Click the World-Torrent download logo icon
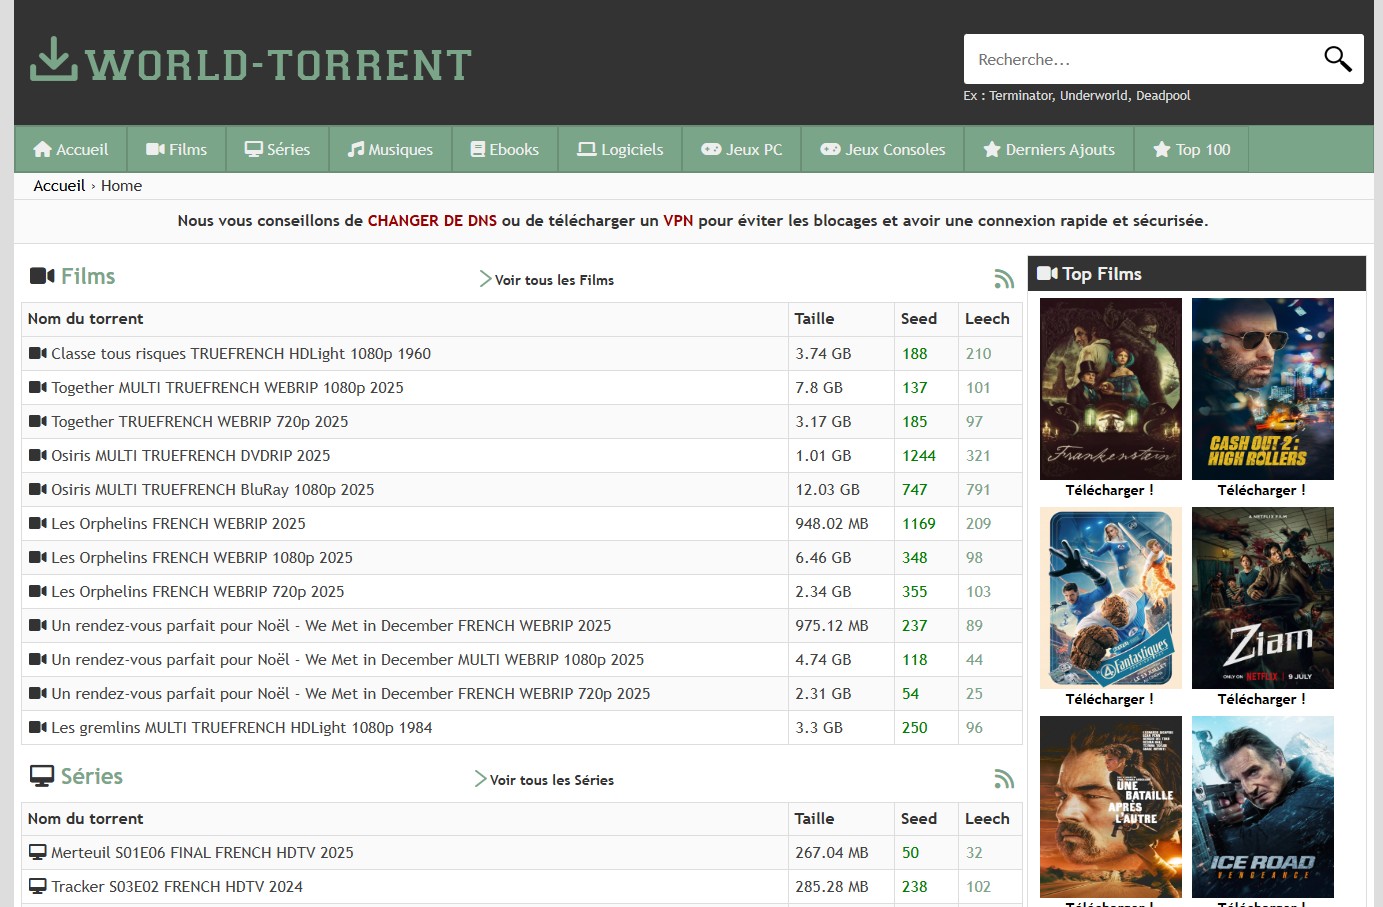Viewport: 1383px width, 907px height. [x=53, y=60]
